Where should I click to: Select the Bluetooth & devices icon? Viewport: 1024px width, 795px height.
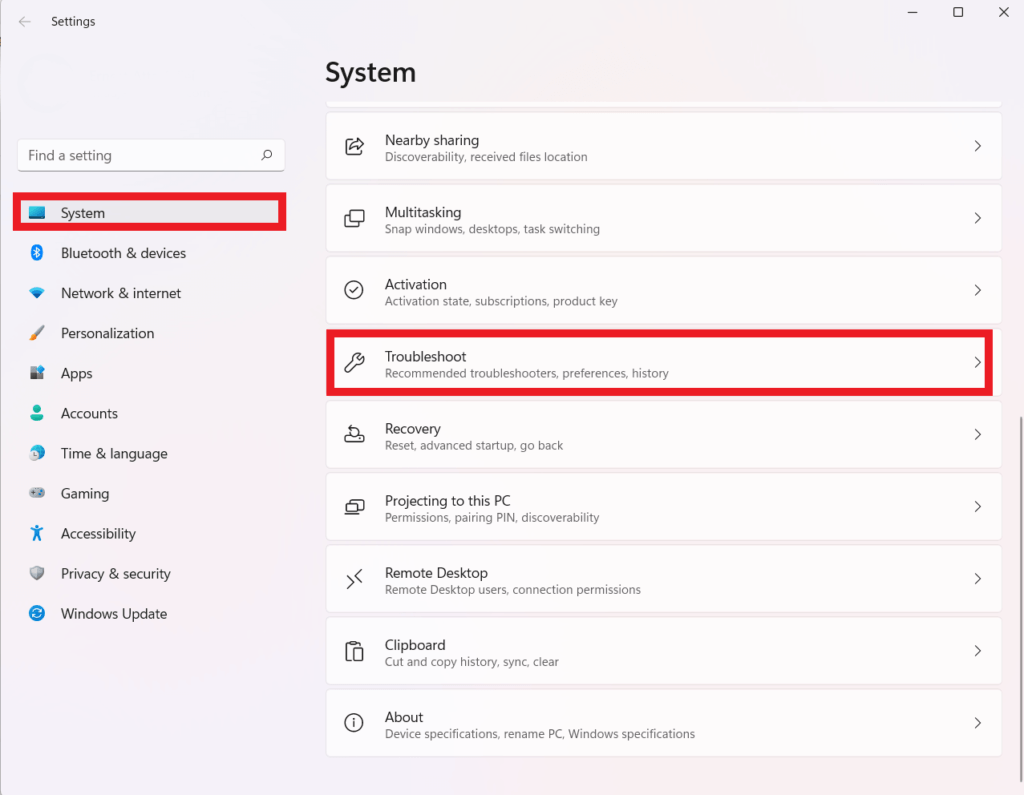pos(37,253)
